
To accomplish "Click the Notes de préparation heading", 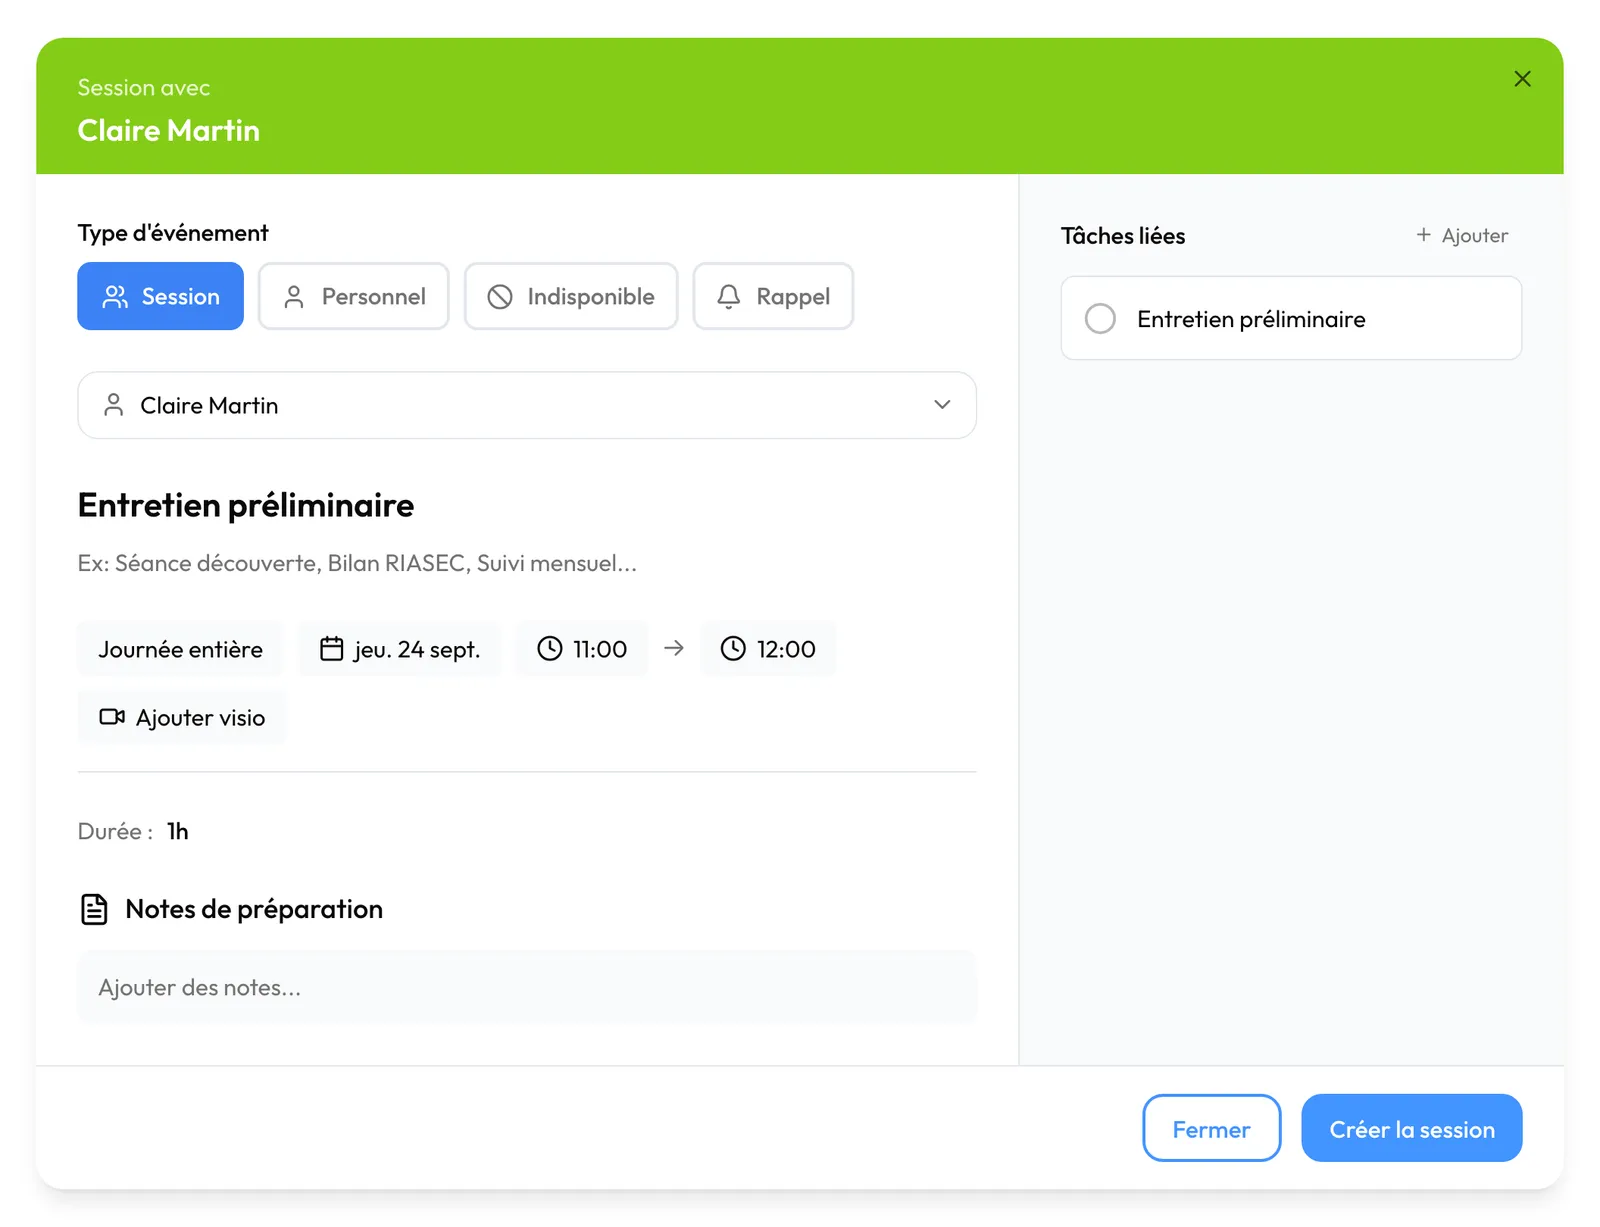I will (254, 909).
